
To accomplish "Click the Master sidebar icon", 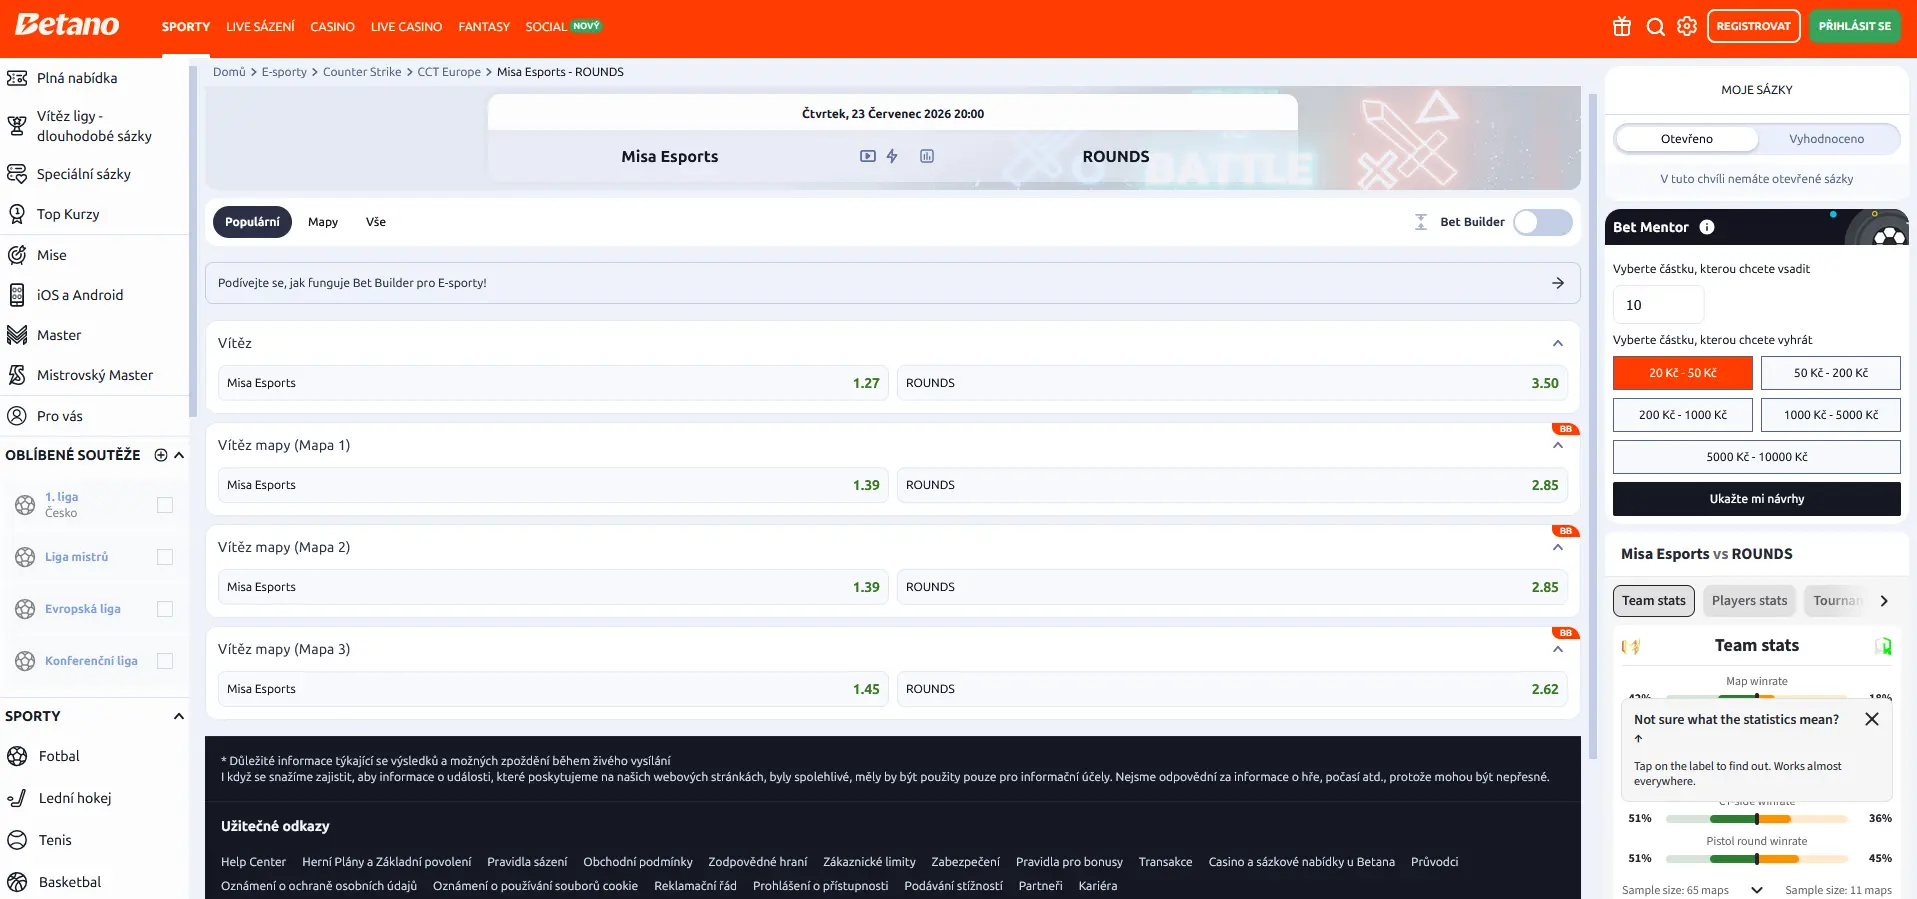I will click(17, 335).
